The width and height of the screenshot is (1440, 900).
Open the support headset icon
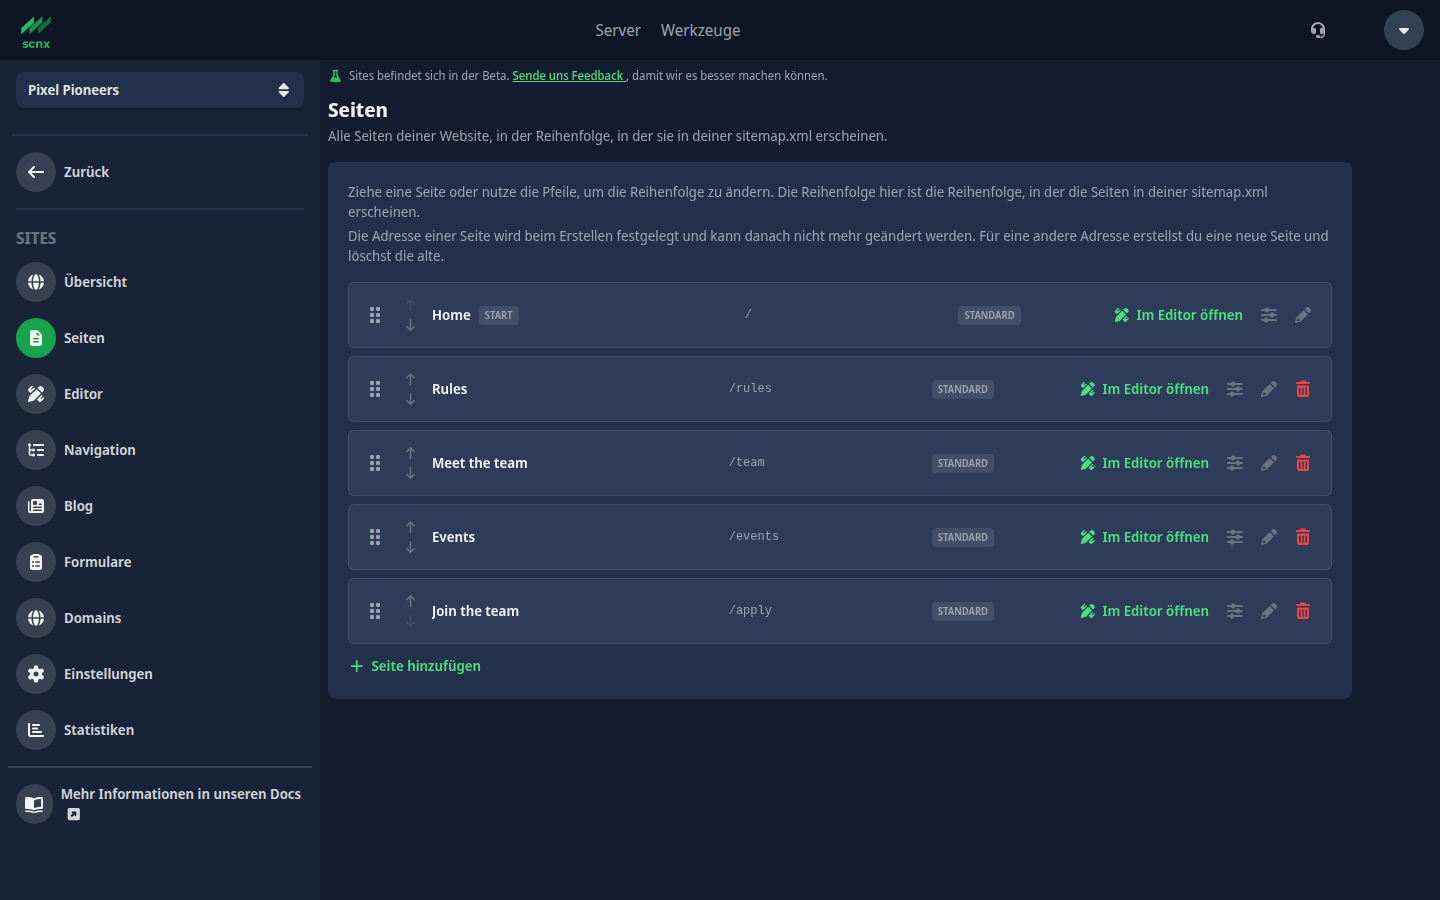1318,30
